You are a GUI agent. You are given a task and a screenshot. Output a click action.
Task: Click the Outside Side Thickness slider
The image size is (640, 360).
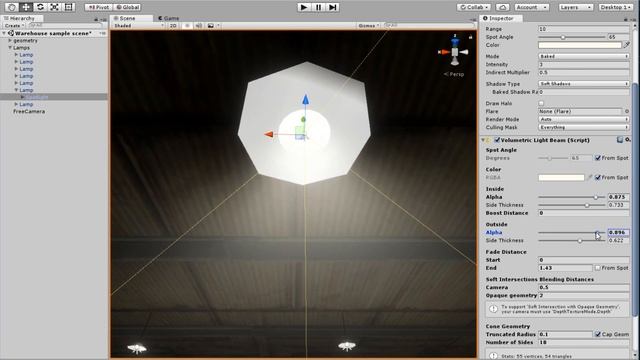[x=571, y=240]
